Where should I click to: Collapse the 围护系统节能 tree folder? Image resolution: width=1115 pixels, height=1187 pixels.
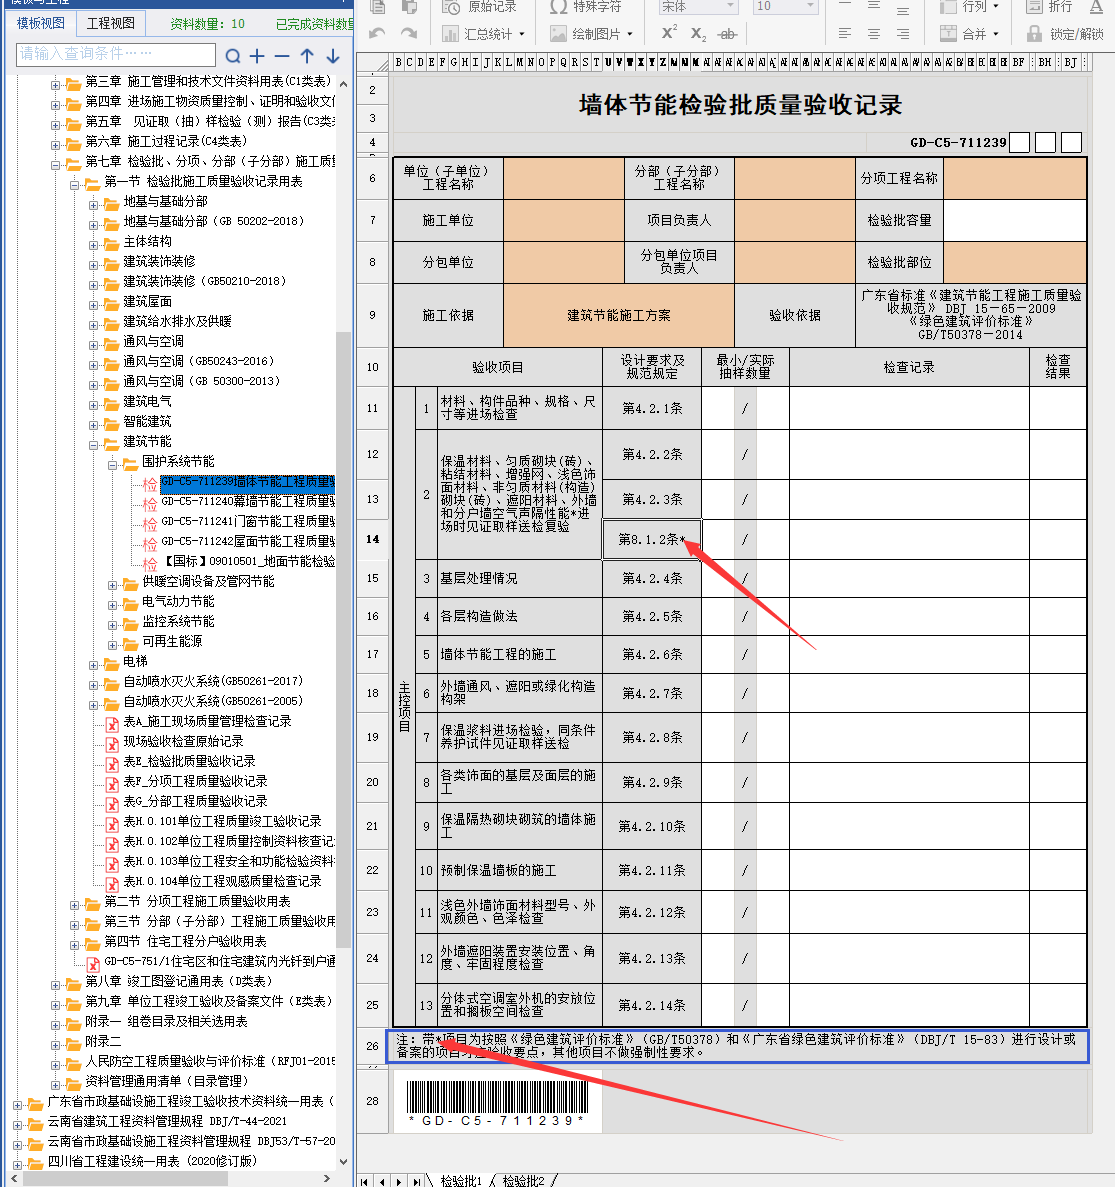coord(113,464)
